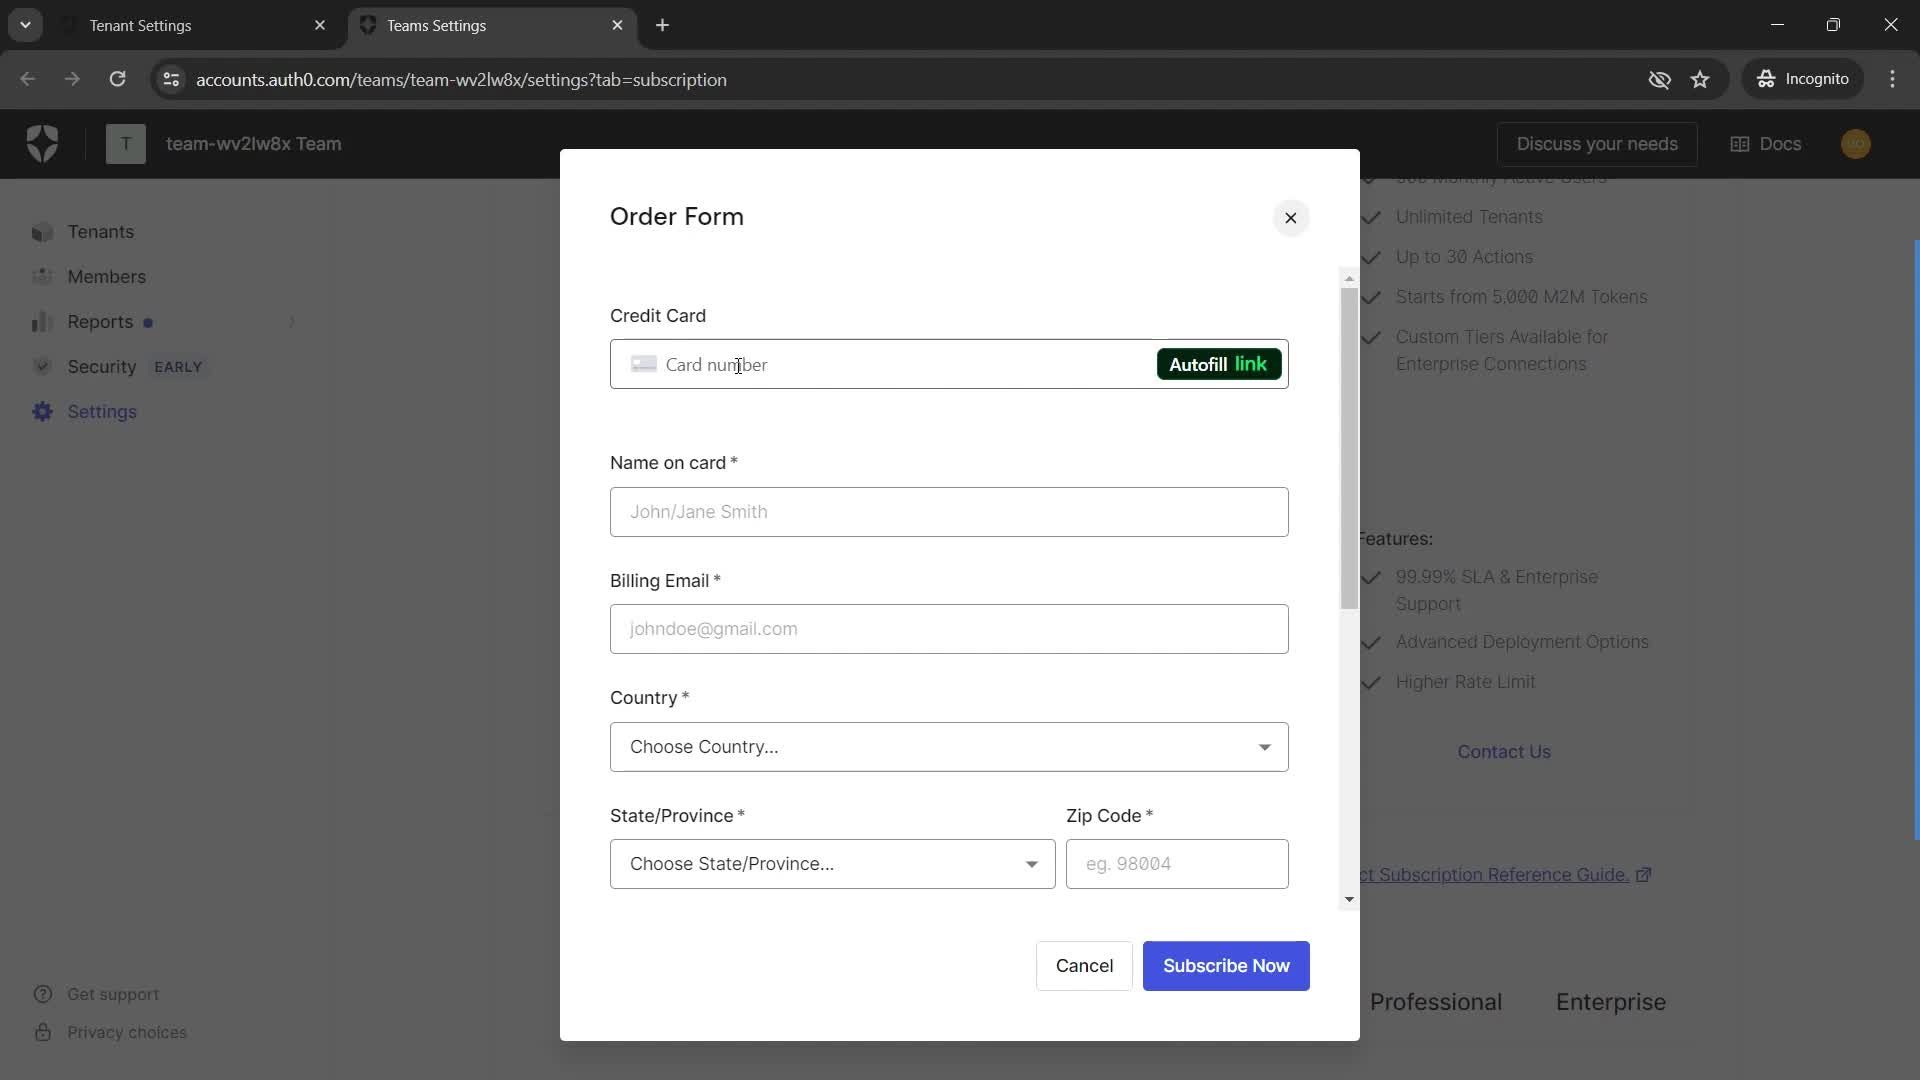Image resolution: width=1920 pixels, height=1080 pixels.
Task: Open Reports in the sidebar
Action: point(100,322)
